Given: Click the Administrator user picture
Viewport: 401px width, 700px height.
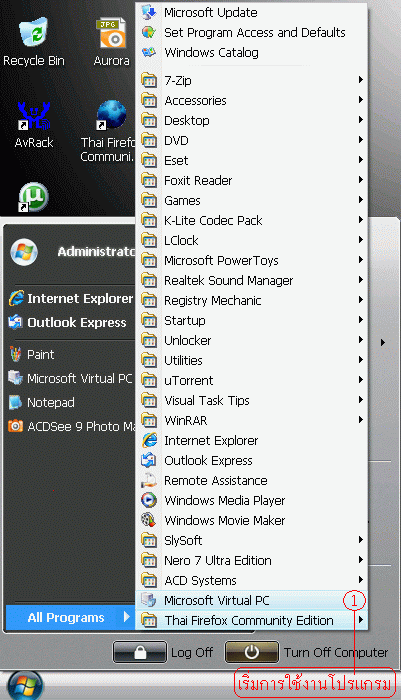Looking at the screenshot, I should click(24, 252).
